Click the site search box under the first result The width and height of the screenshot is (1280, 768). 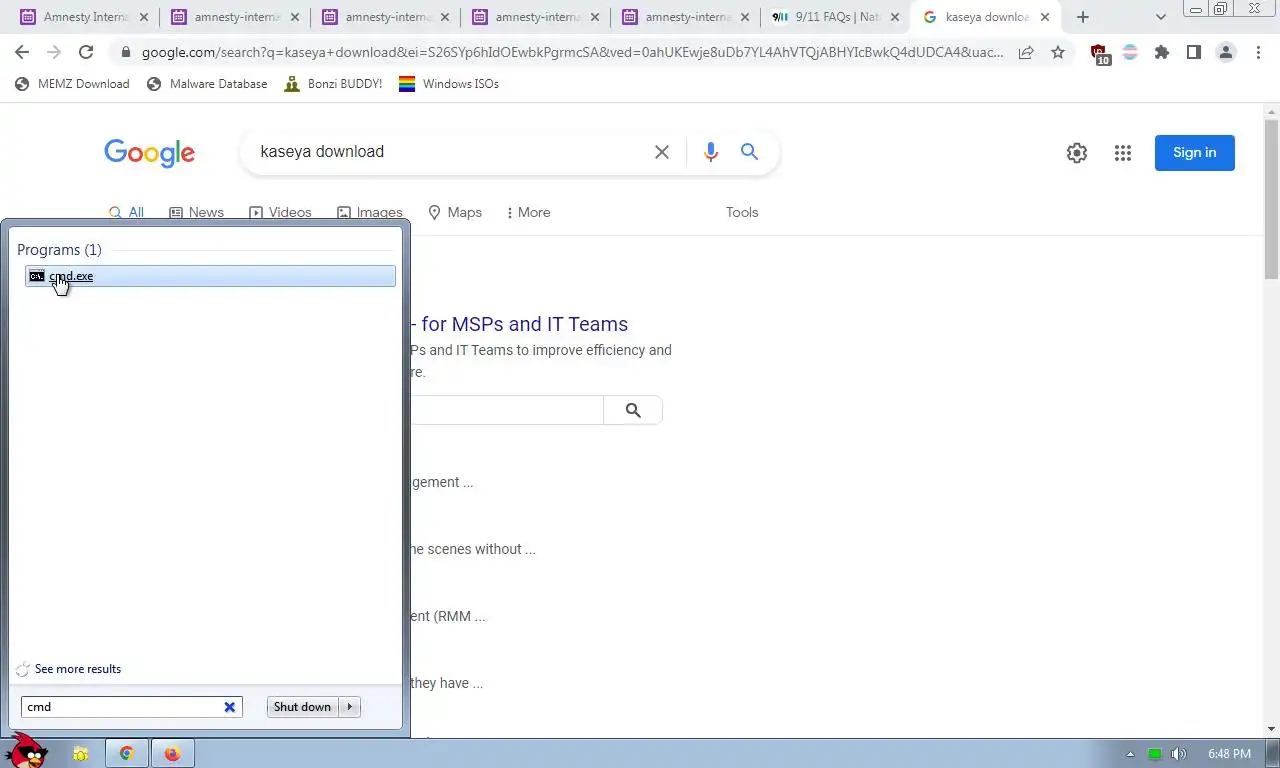(505, 410)
